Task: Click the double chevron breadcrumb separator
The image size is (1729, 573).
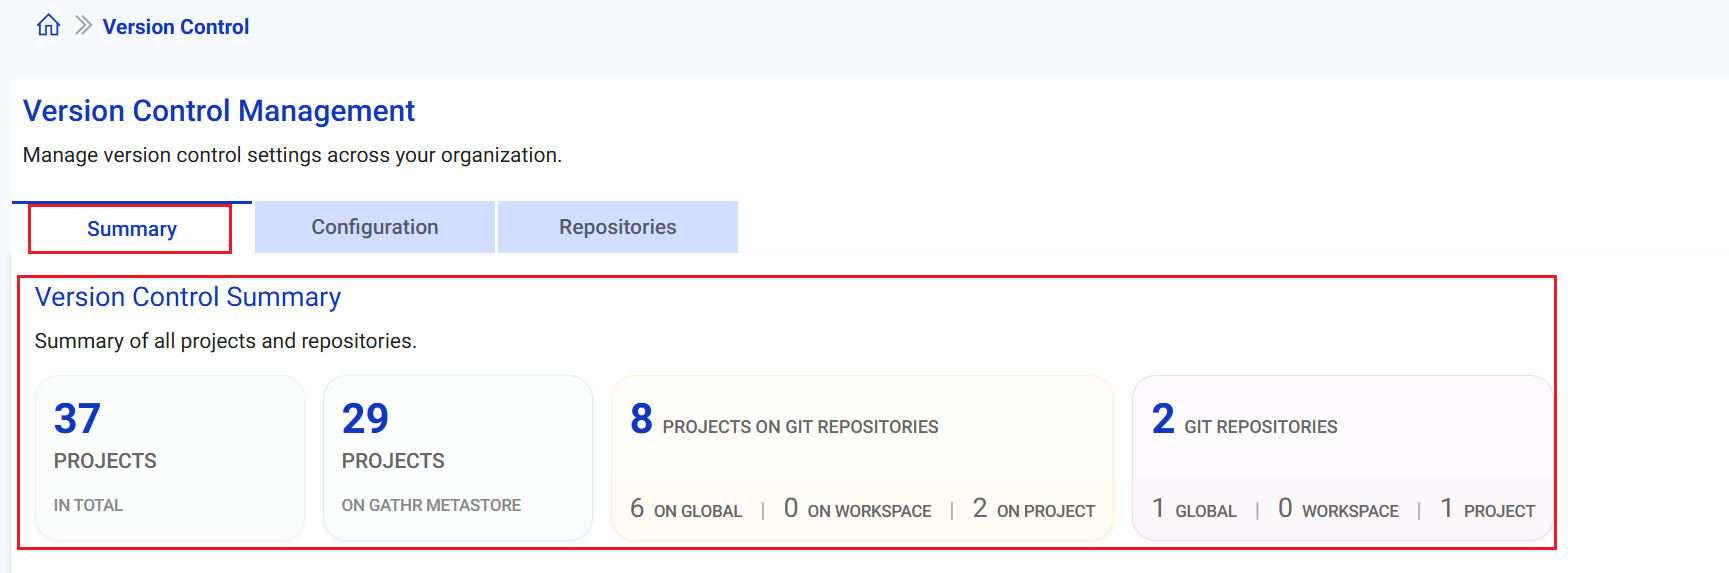Action: [84, 26]
